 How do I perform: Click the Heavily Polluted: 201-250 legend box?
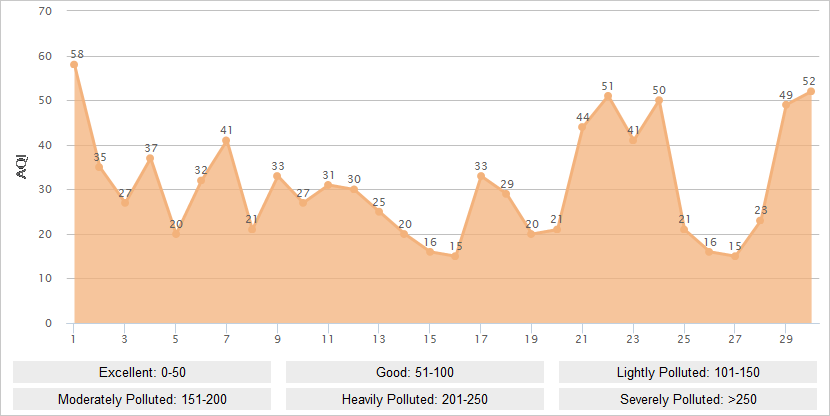(414, 397)
